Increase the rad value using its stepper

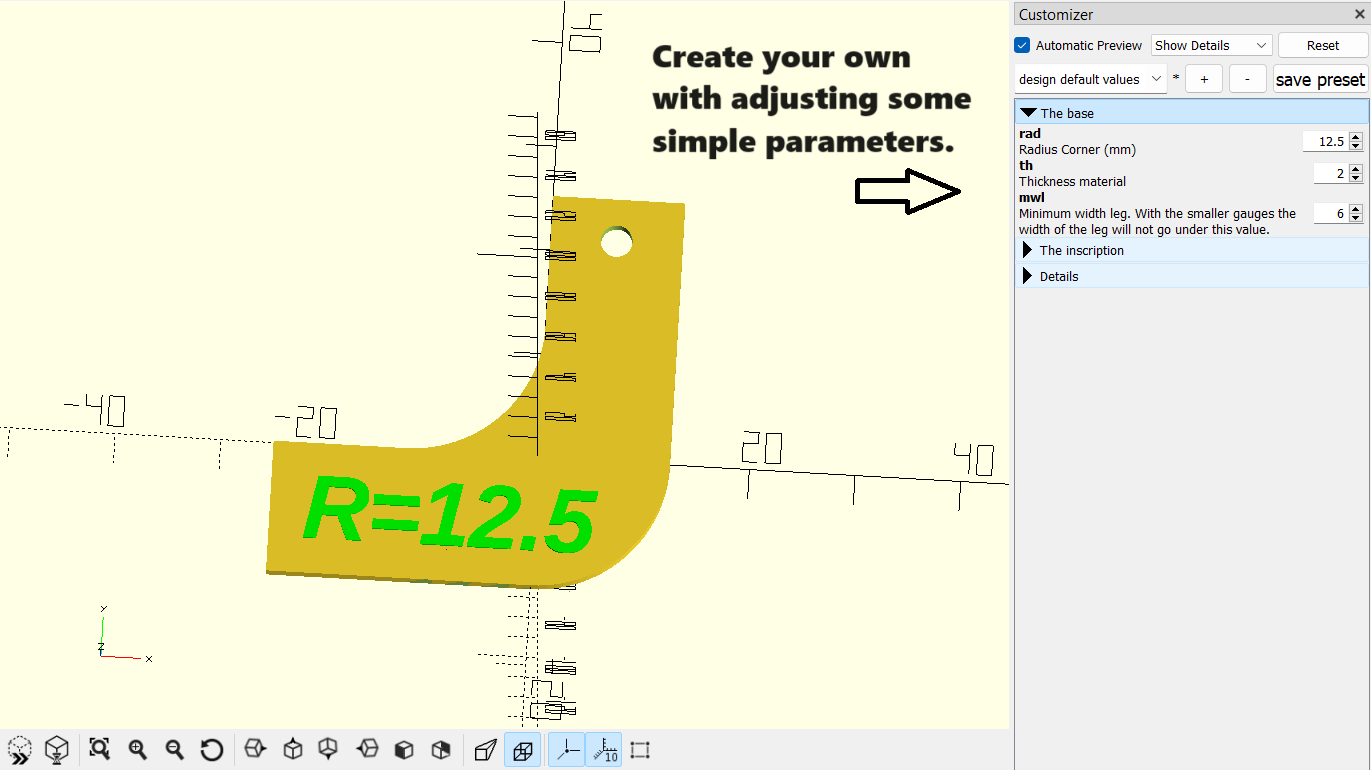tap(1357, 136)
